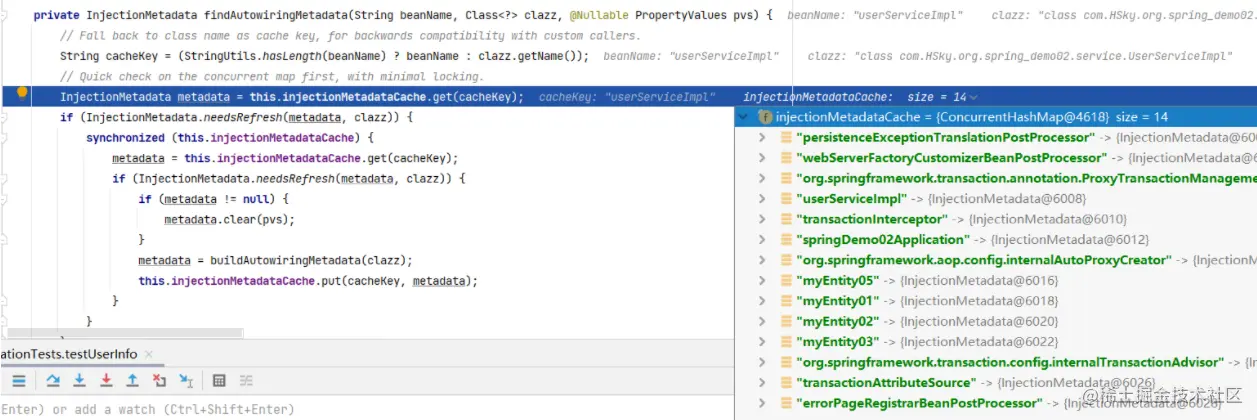Click the entry icon beside "myEntity03"

pos(787,342)
